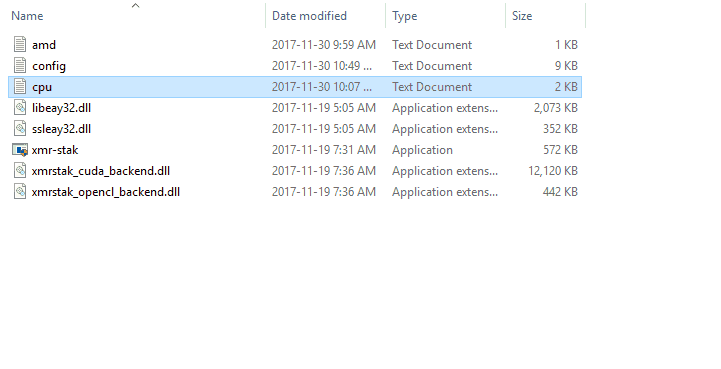The height and width of the screenshot is (369, 721).
Task: Click the libeay32.dll date modified cell
Action: tap(324, 108)
